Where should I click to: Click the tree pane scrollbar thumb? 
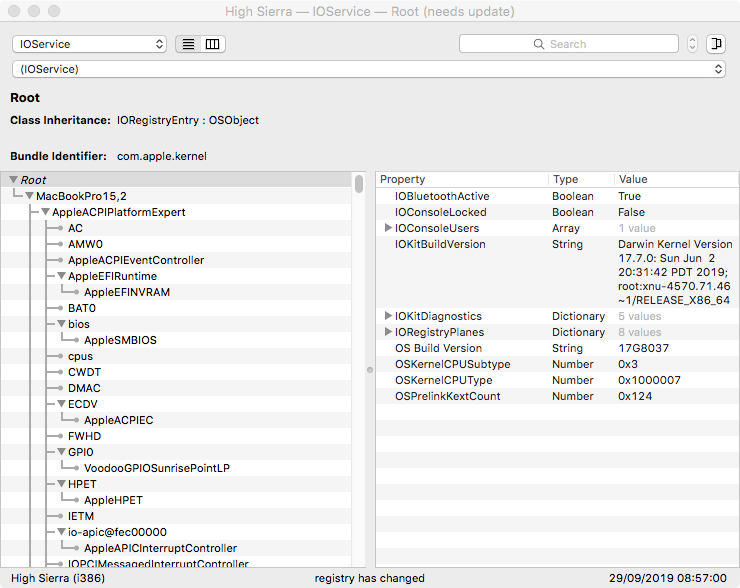pyautogui.click(x=359, y=184)
